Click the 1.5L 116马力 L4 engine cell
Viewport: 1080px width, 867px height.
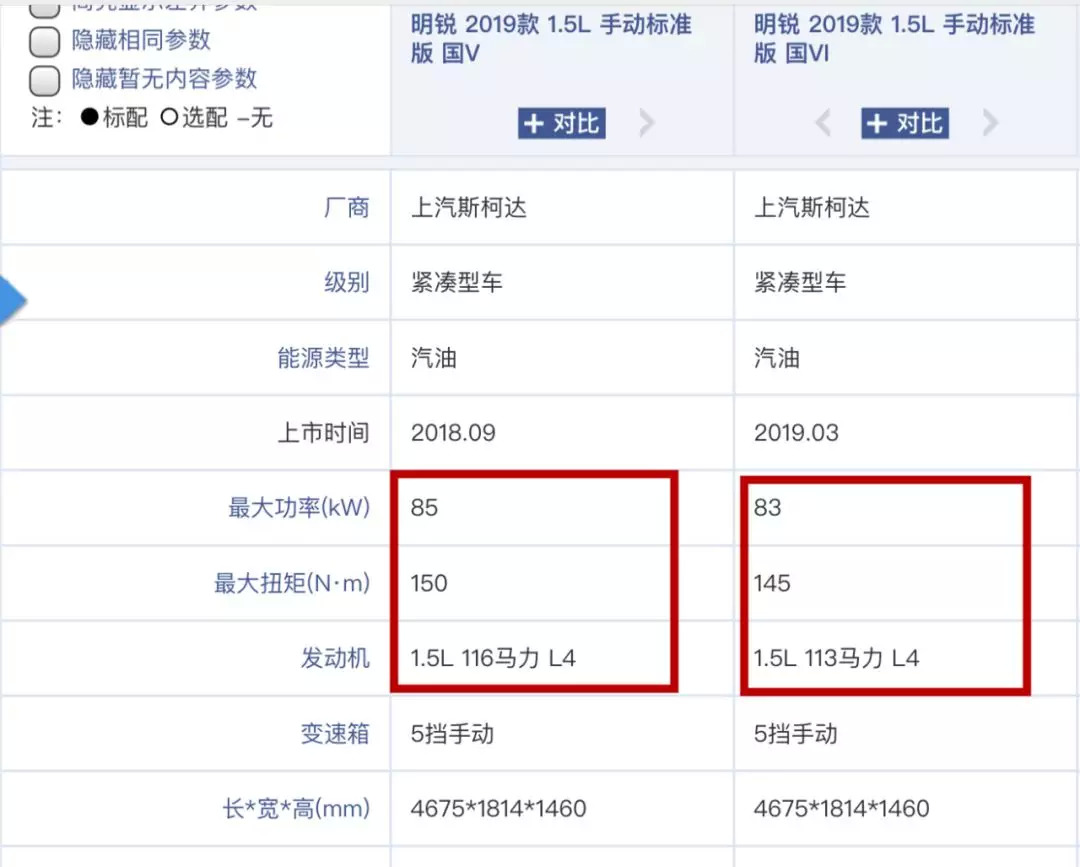pos(493,658)
